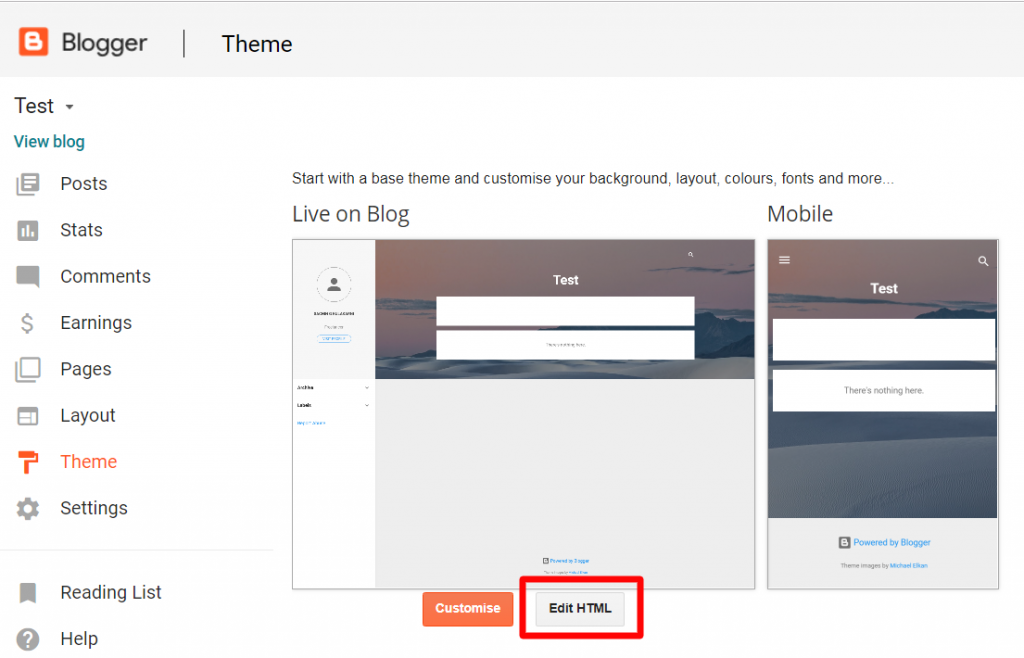Click the View blog link

[49, 142]
